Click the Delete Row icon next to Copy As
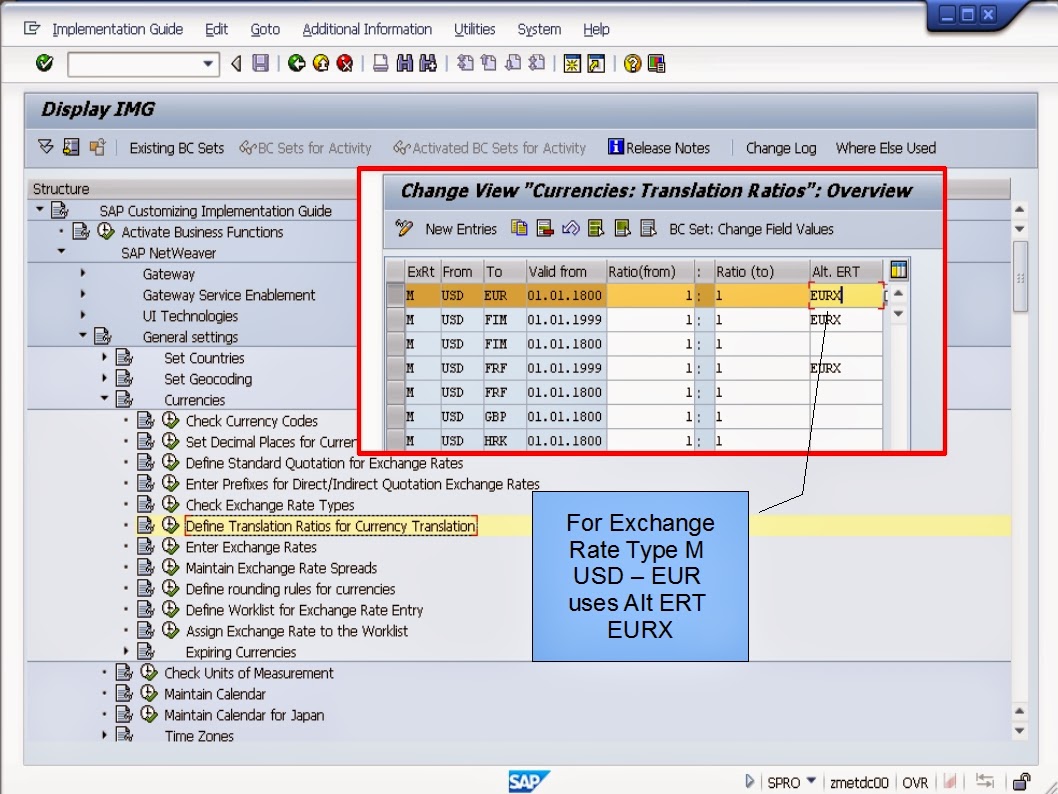 point(543,229)
